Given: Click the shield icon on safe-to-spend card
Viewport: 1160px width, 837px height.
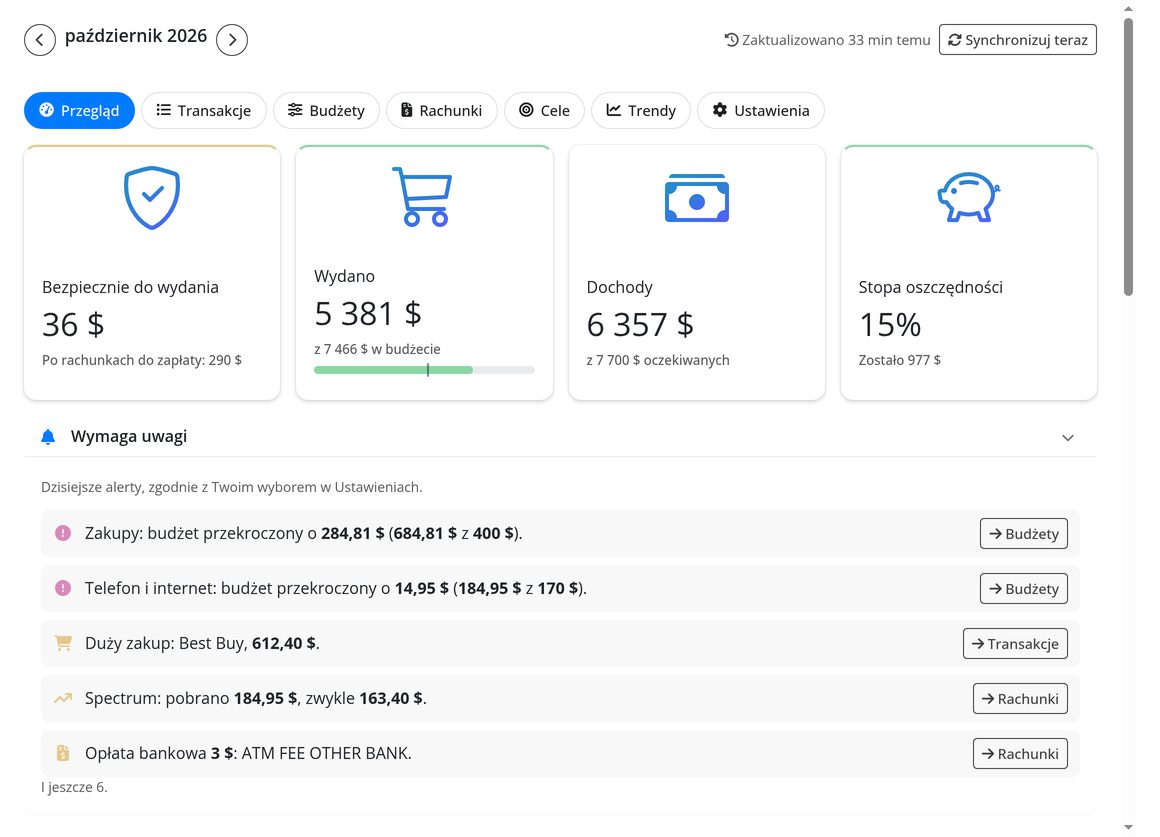Looking at the screenshot, I should click(x=152, y=198).
